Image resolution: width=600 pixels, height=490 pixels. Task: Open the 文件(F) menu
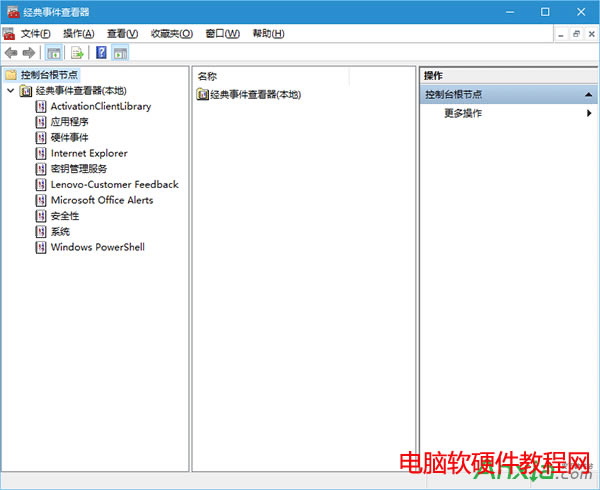click(36, 34)
